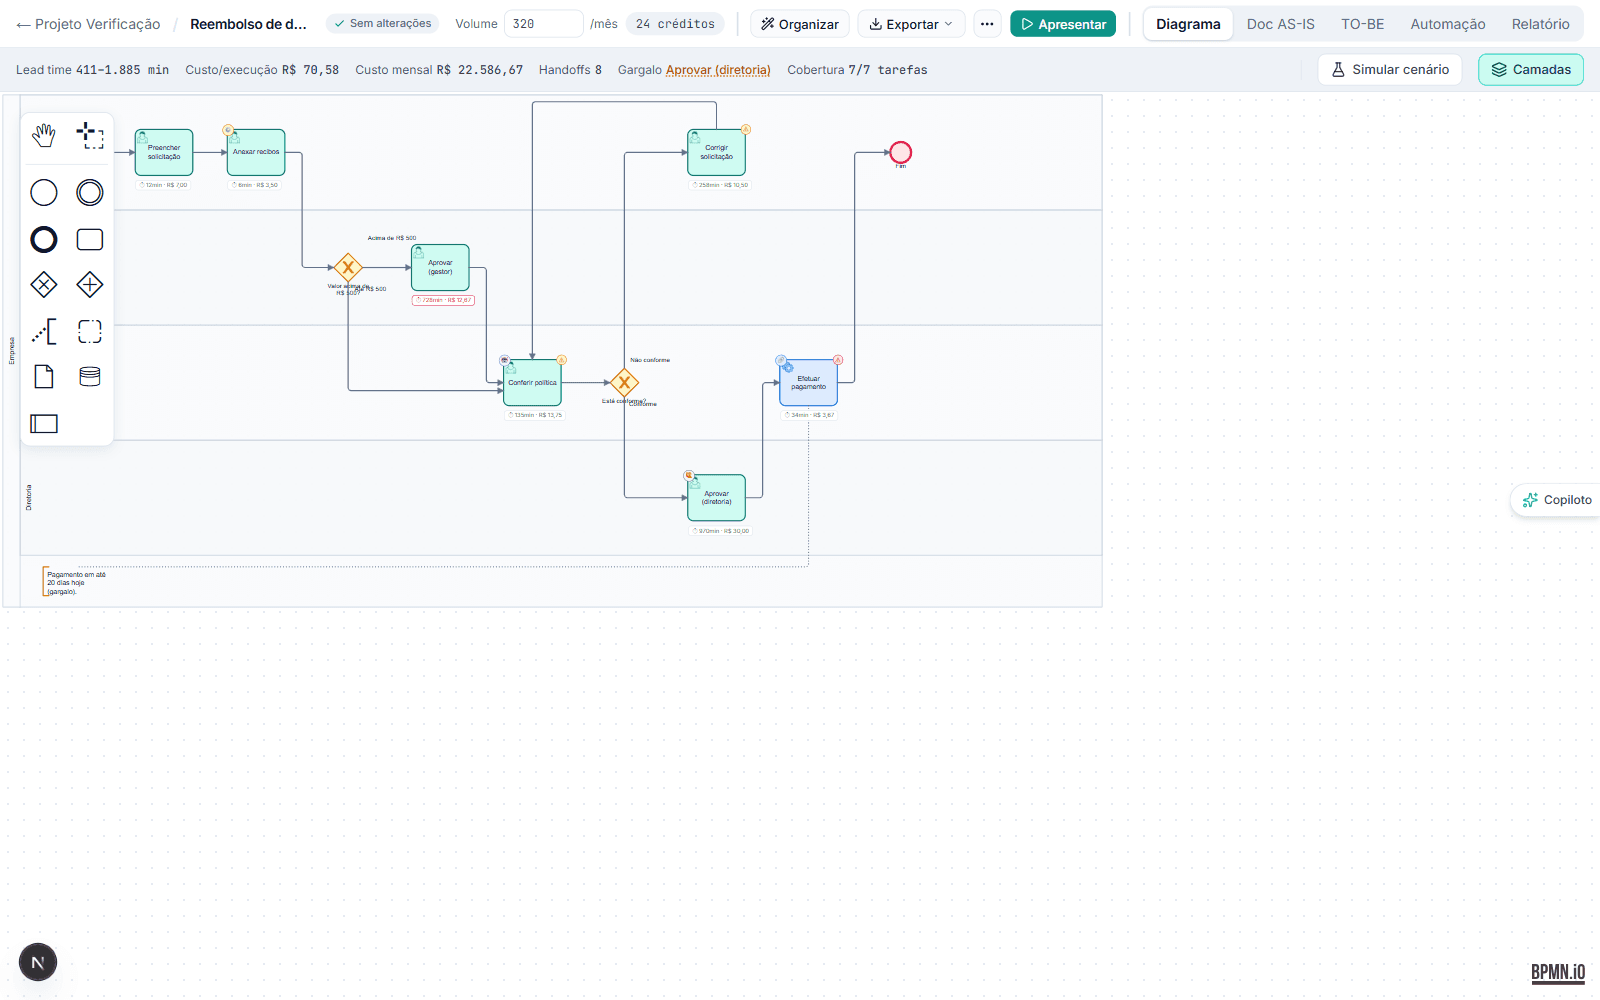Image resolution: width=1600 pixels, height=1000 pixels.
Task: Create an exclusive gateway diamond
Action: [44, 285]
